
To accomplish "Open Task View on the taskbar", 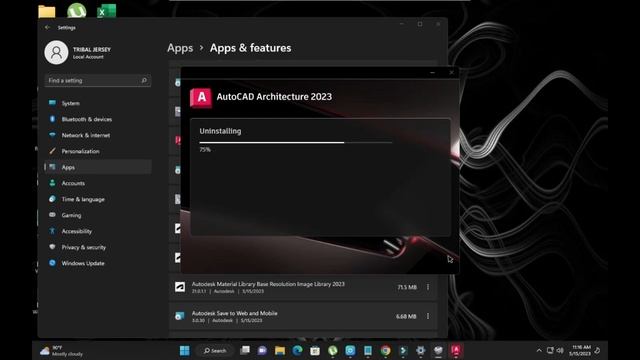I will 245,350.
